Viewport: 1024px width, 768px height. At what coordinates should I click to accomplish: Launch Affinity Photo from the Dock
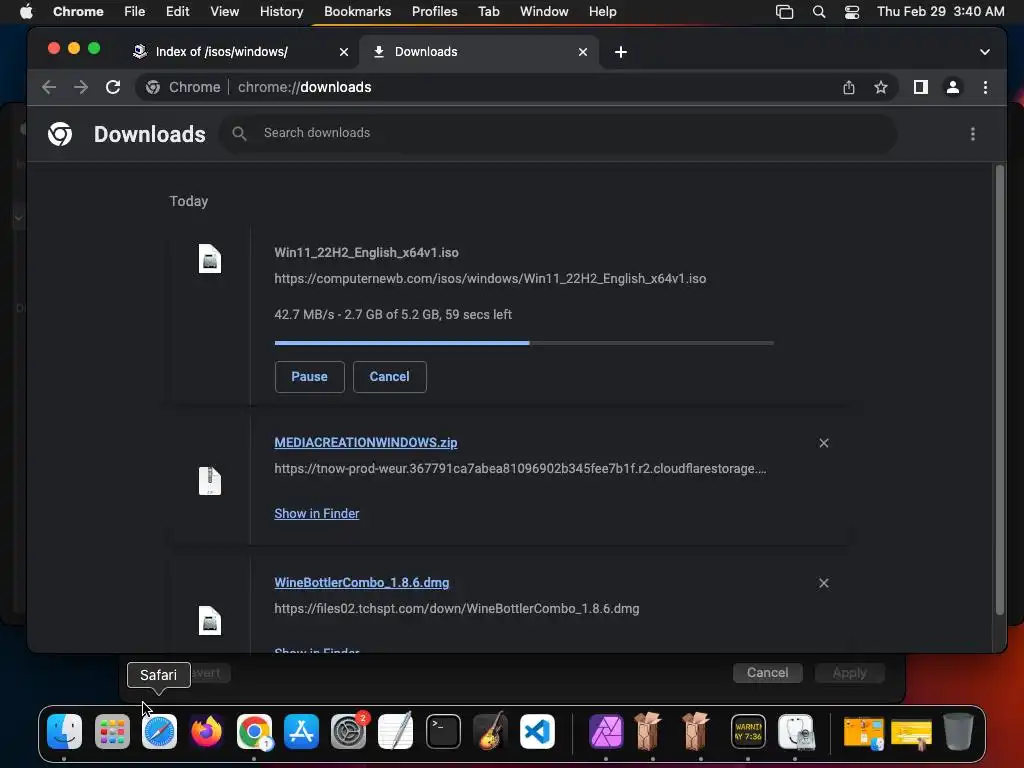click(606, 731)
